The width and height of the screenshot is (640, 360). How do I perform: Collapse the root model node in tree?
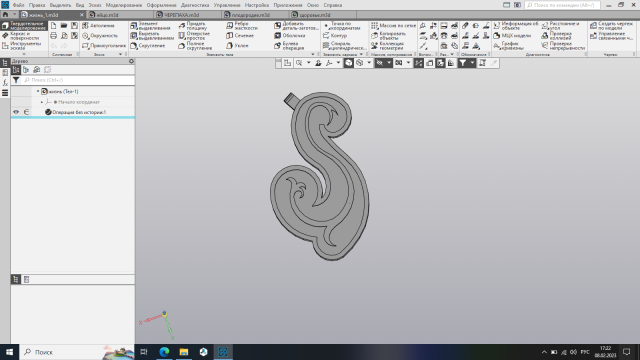coord(38,91)
